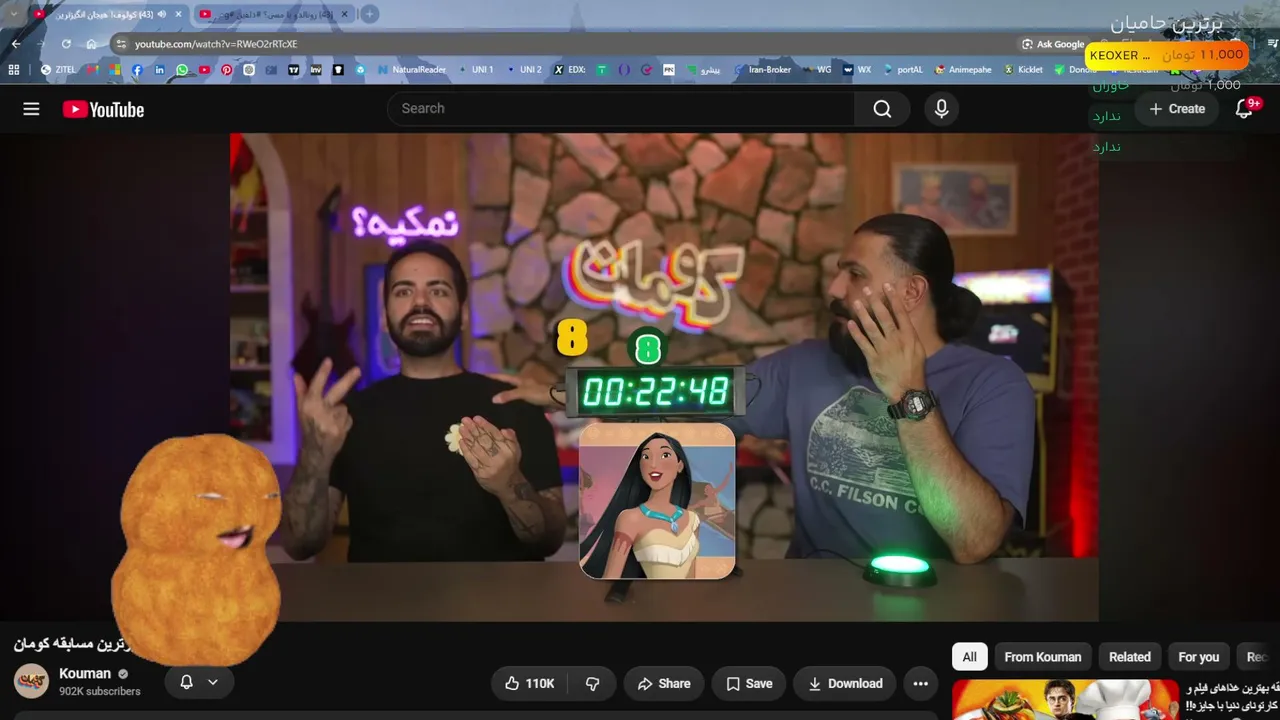Start voice search with the microphone

(x=941, y=109)
